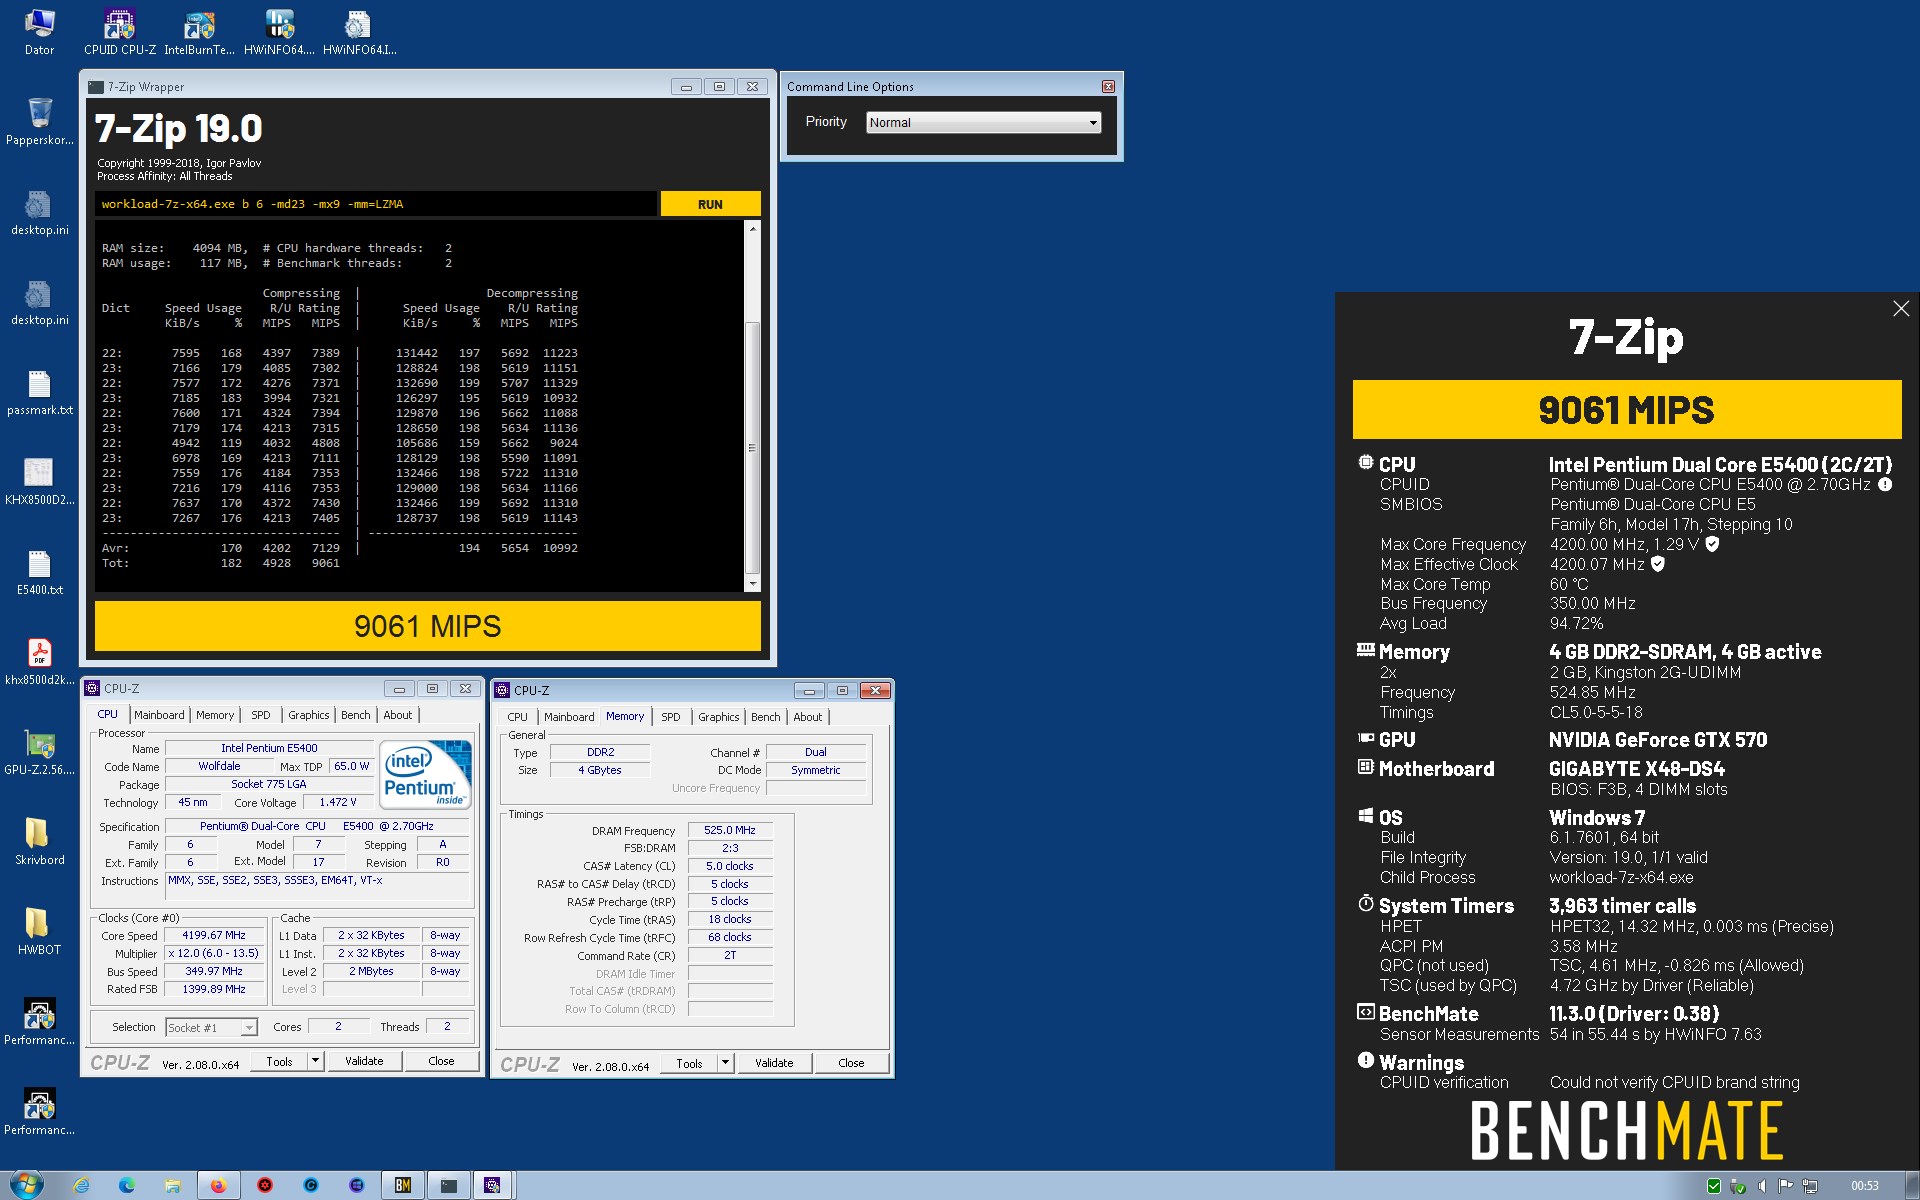
Task: Click the volume speaker tray icon
Action: (x=1761, y=1186)
